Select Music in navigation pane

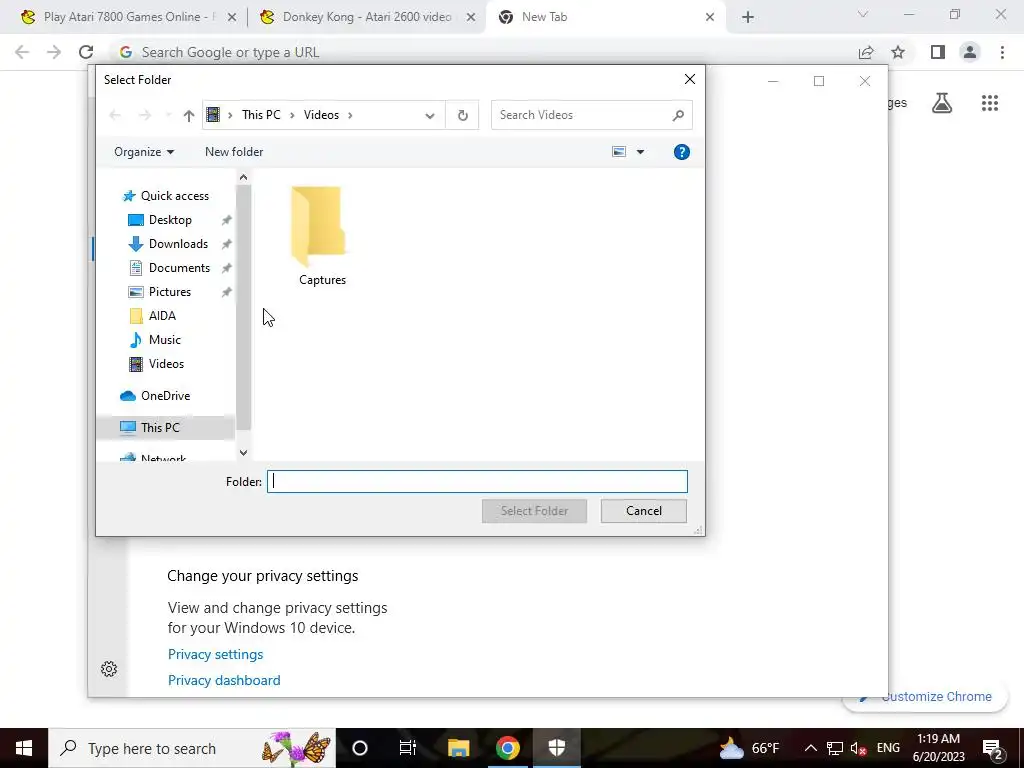point(165,340)
